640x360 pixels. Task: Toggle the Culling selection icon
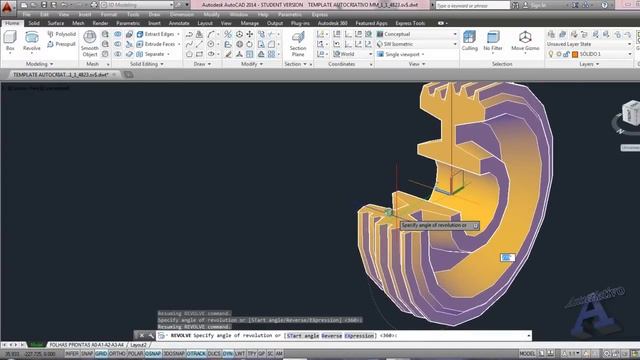(469, 41)
